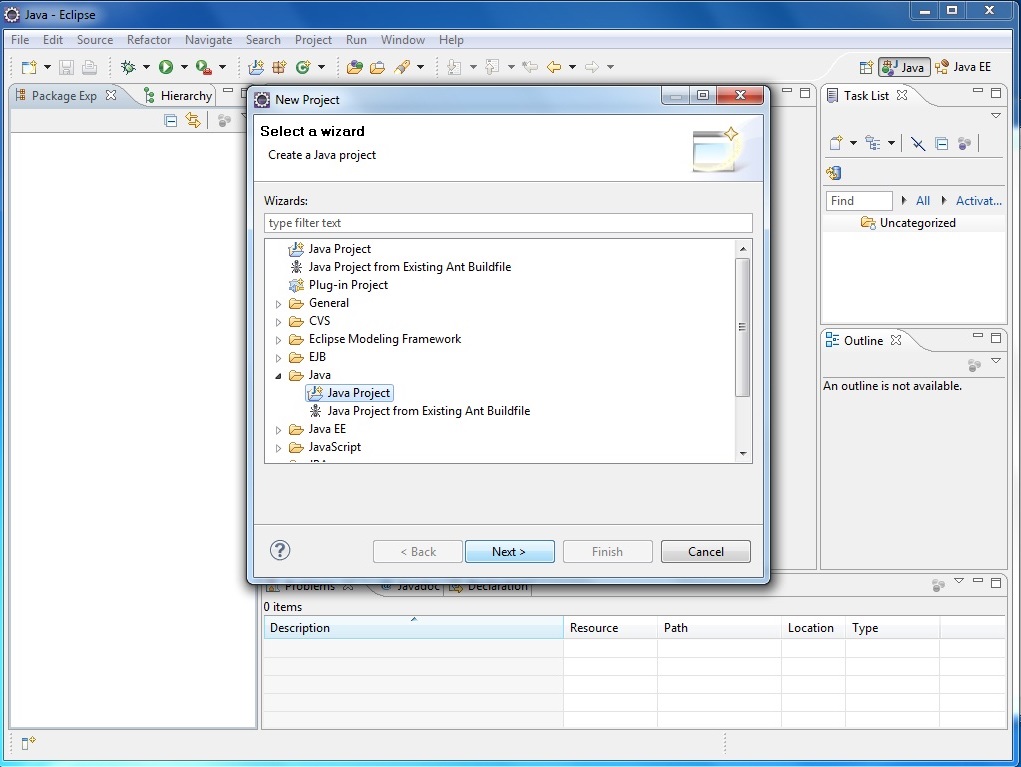Cancel the New Project dialog
1021x767 pixels.
(705, 551)
